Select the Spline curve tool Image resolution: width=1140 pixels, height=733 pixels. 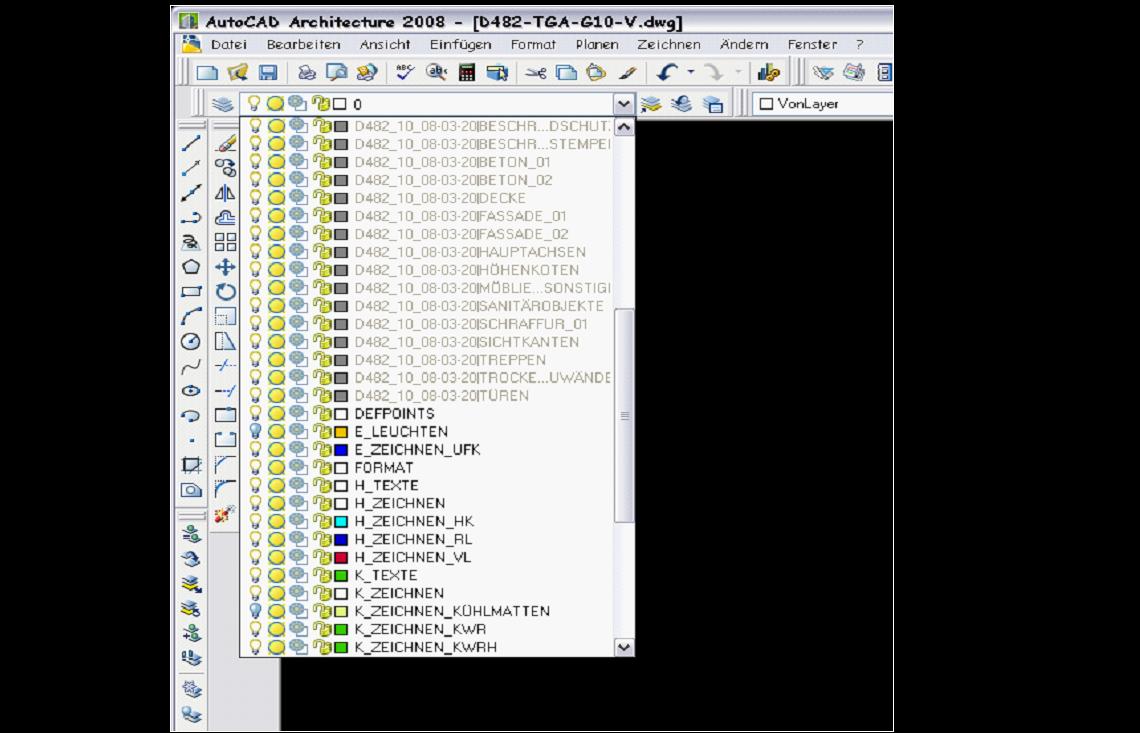click(x=191, y=366)
